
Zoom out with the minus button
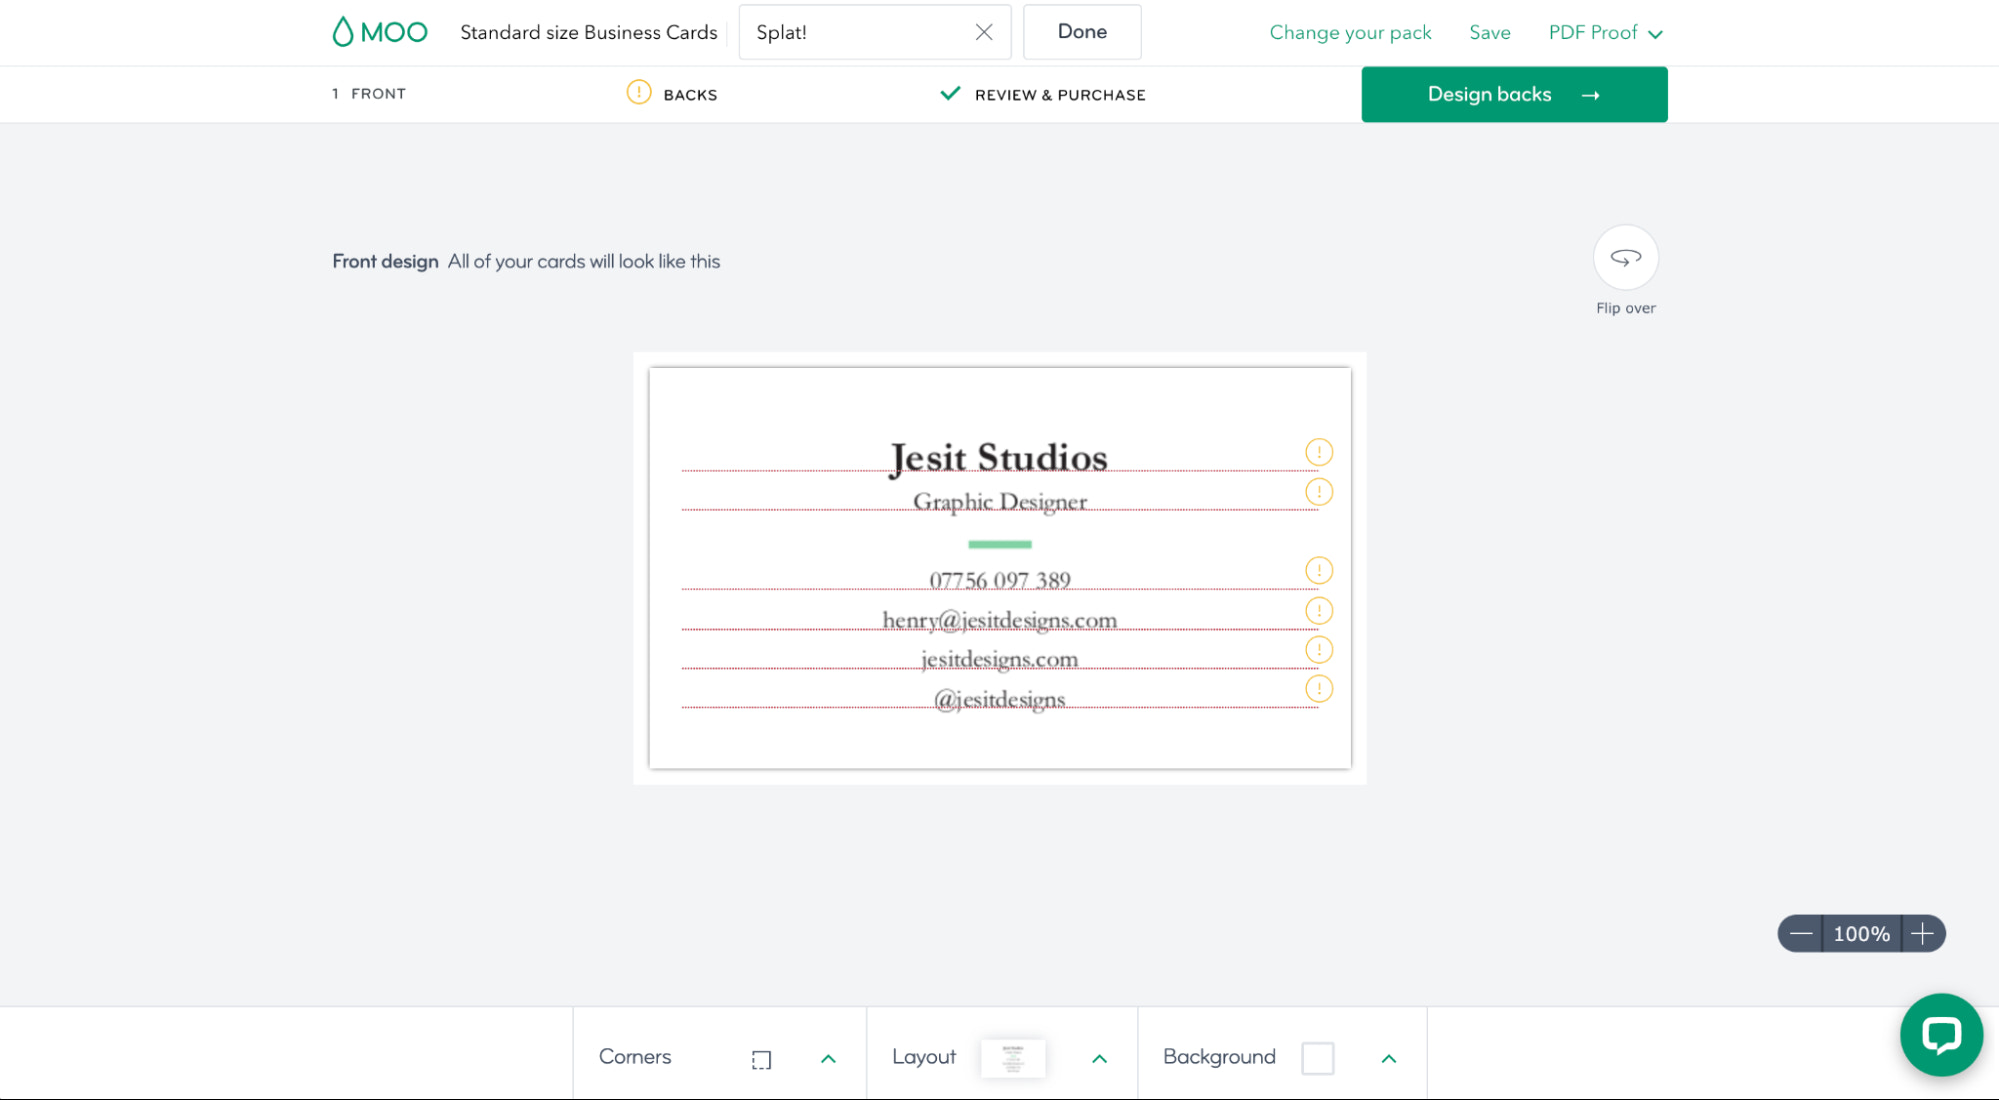[1800, 933]
